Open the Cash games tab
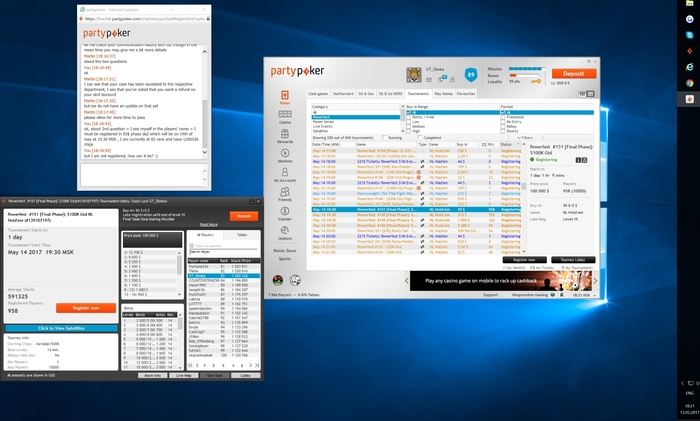Viewport: 700px width, 421px height. [x=318, y=94]
